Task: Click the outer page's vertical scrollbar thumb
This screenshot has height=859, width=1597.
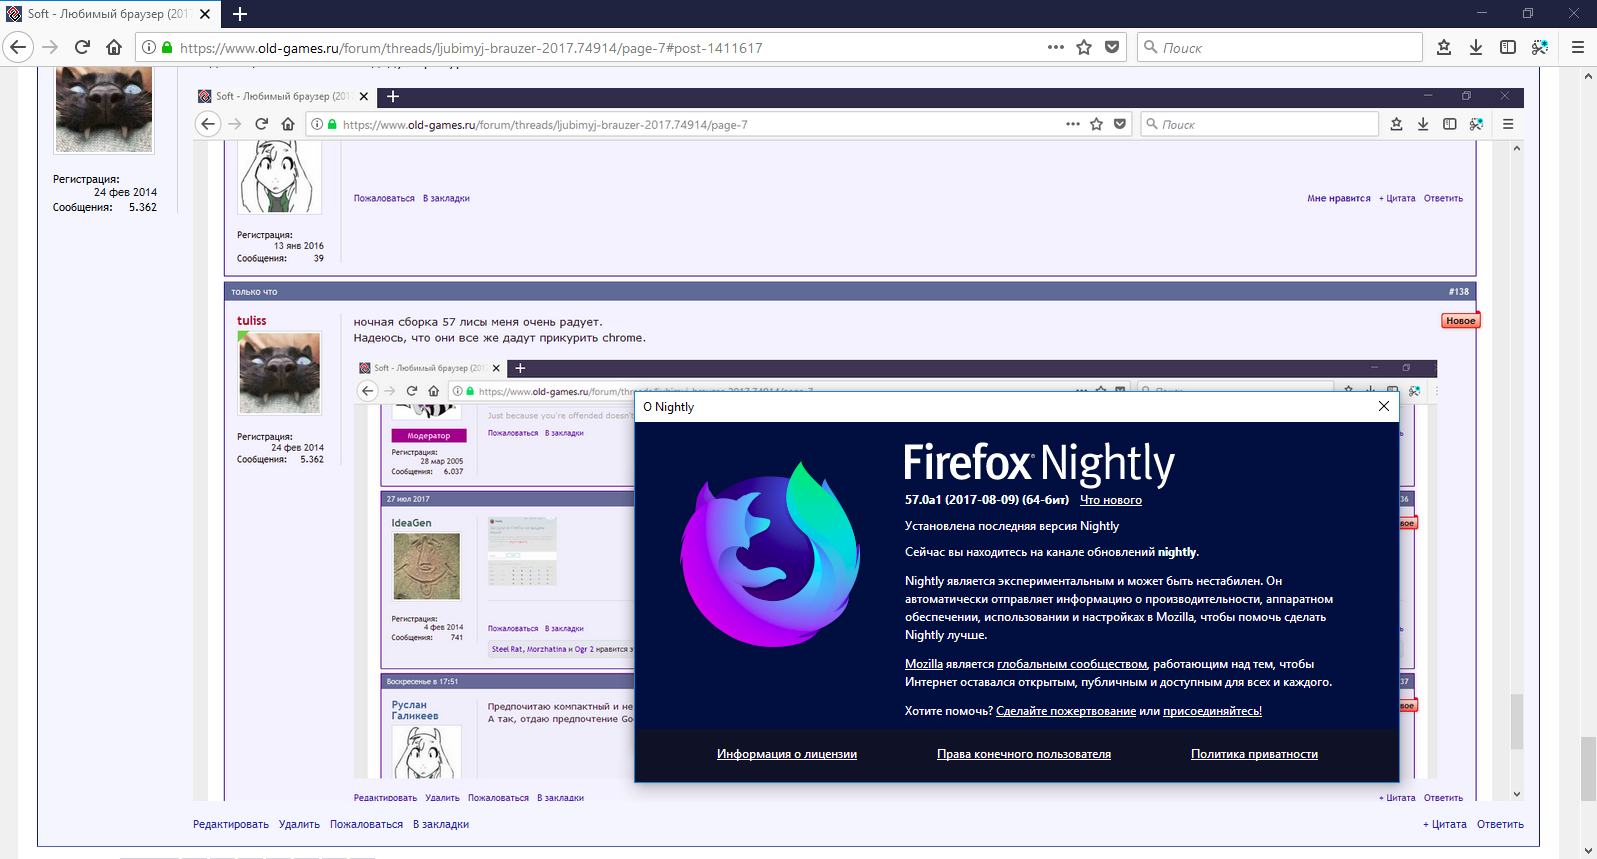Action: pos(1588,768)
